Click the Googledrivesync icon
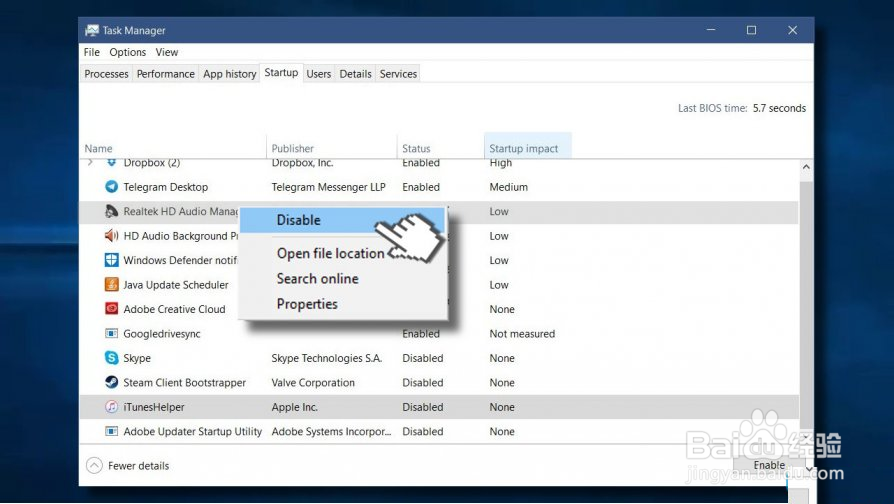Image resolution: width=894 pixels, height=504 pixels. click(x=111, y=333)
